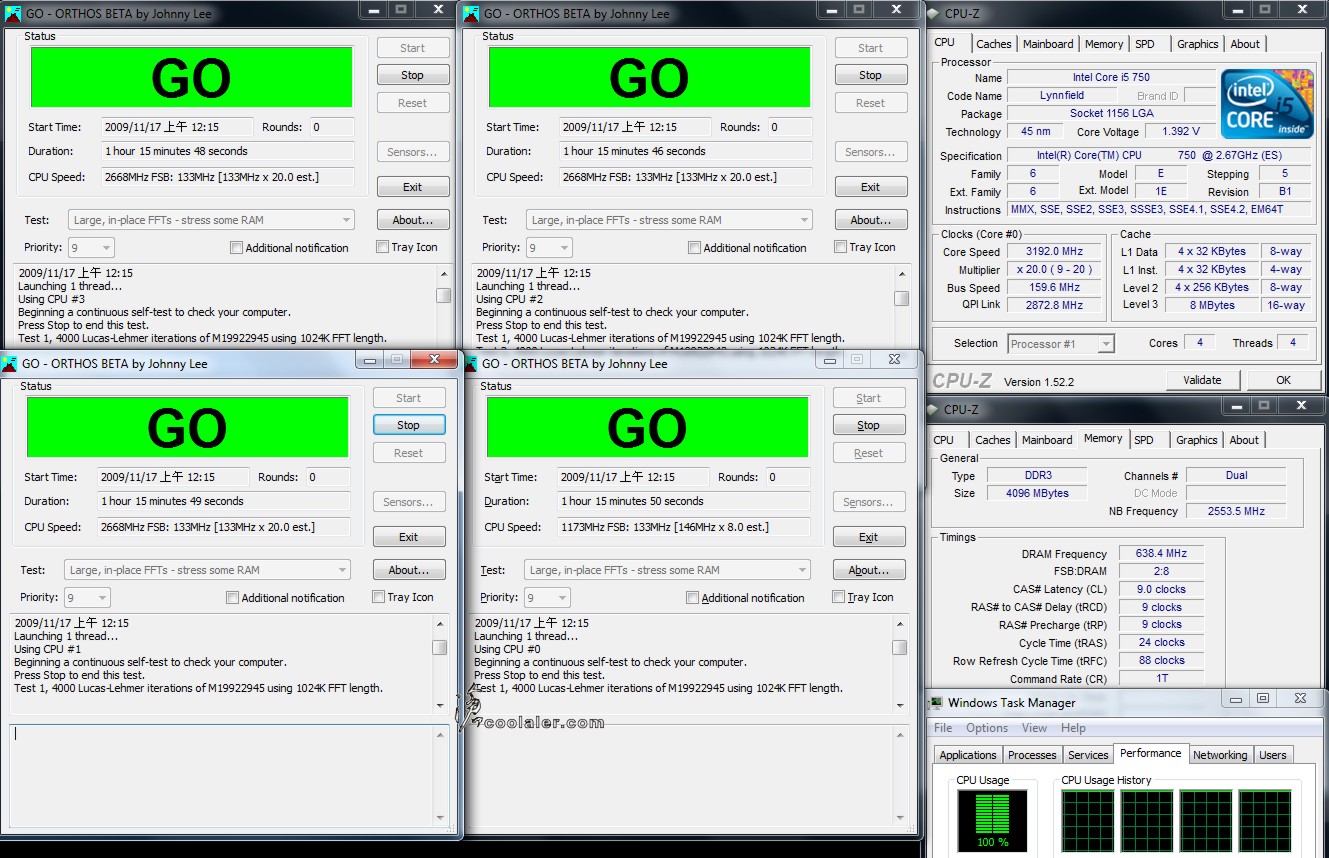Click the DRAM Frequency value 638.4 MHz

click(x=1161, y=554)
